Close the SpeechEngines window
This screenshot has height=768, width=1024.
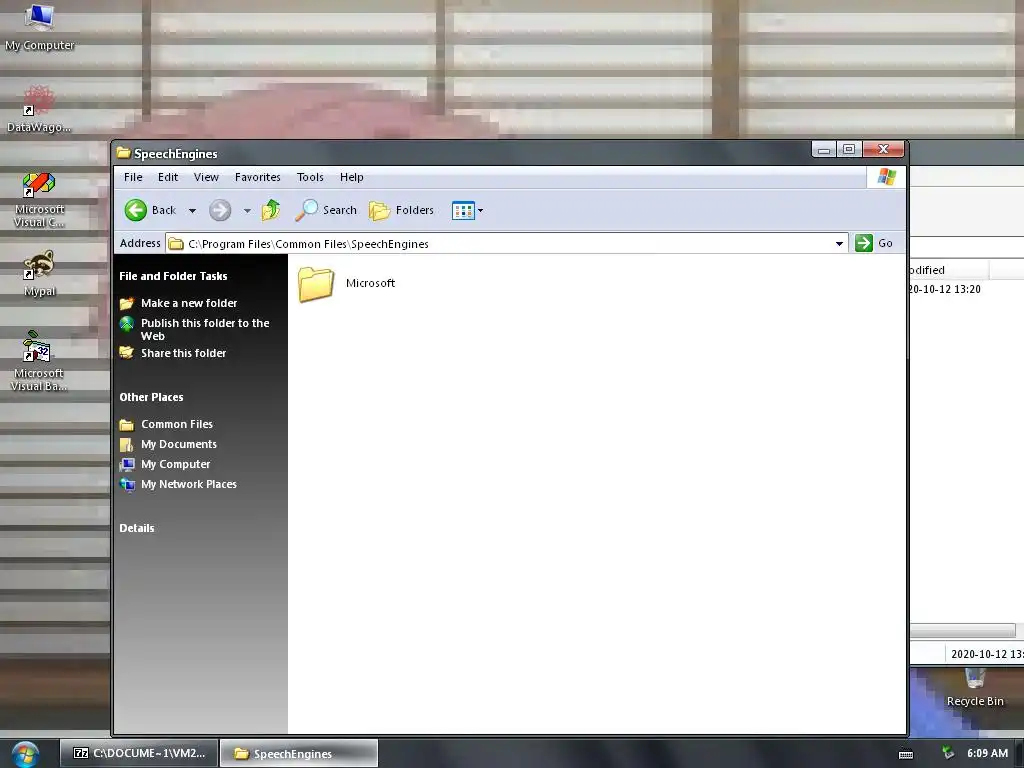click(883, 150)
